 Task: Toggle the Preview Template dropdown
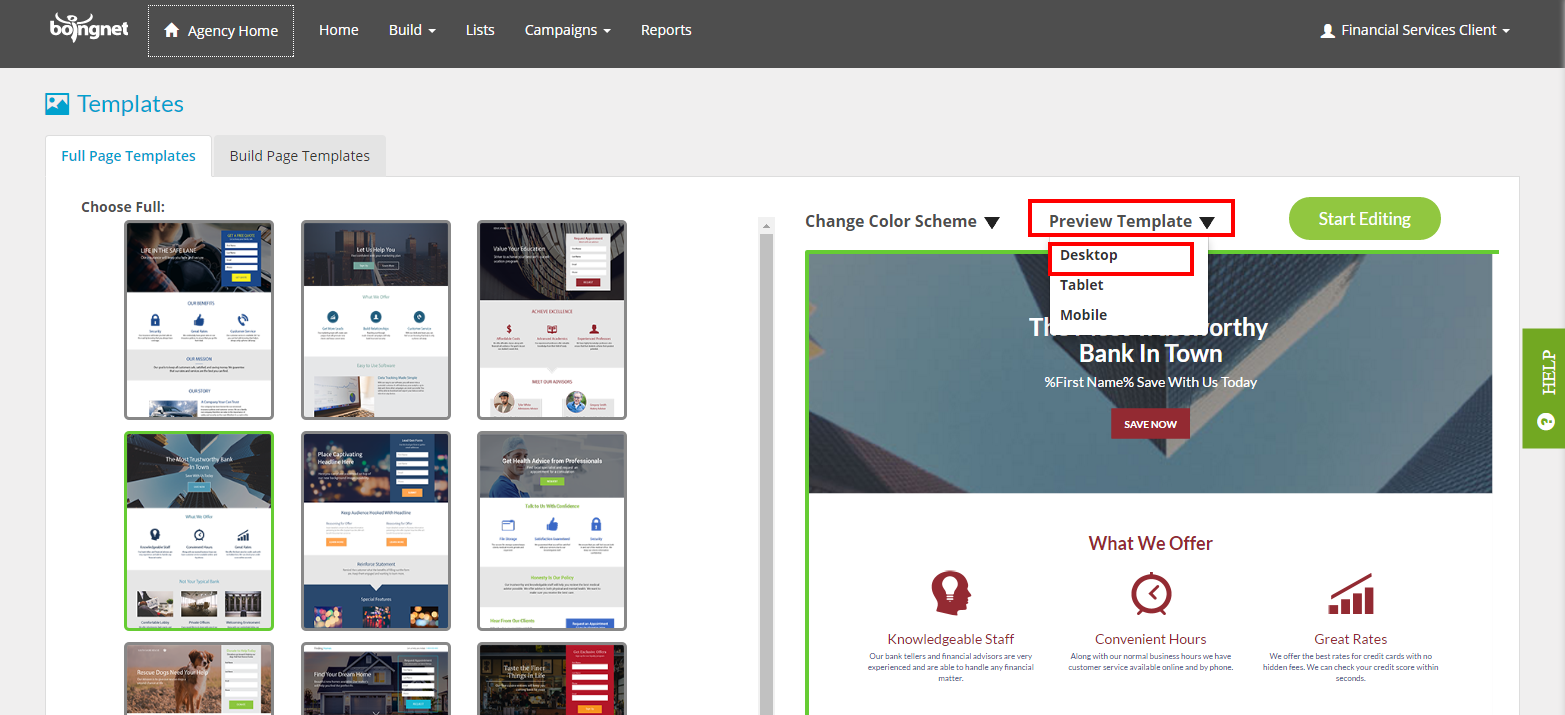tap(1131, 221)
